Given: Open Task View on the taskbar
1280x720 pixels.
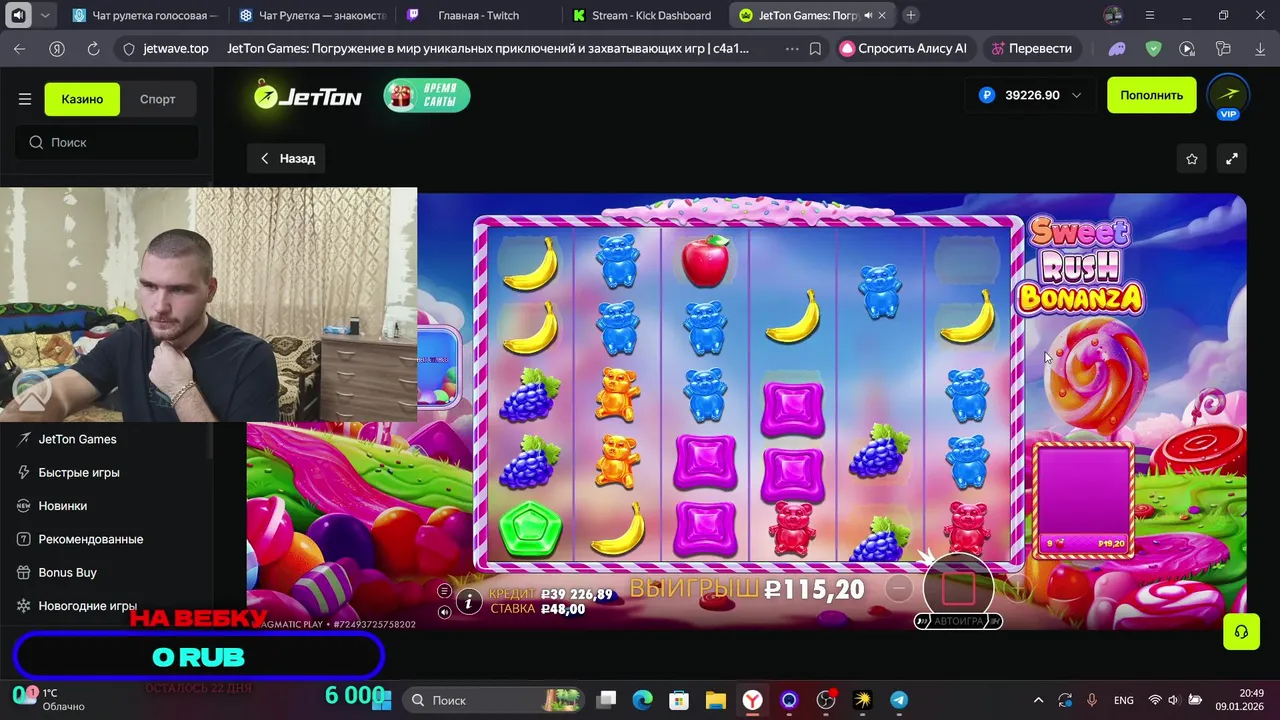Looking at the screenshot, I should (607, 700).
